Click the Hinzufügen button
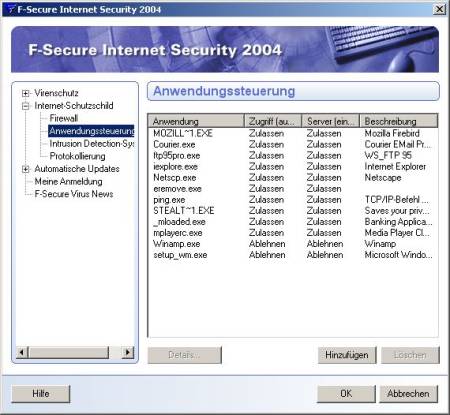This screenshot has width=450, height=415. [347, 355]
